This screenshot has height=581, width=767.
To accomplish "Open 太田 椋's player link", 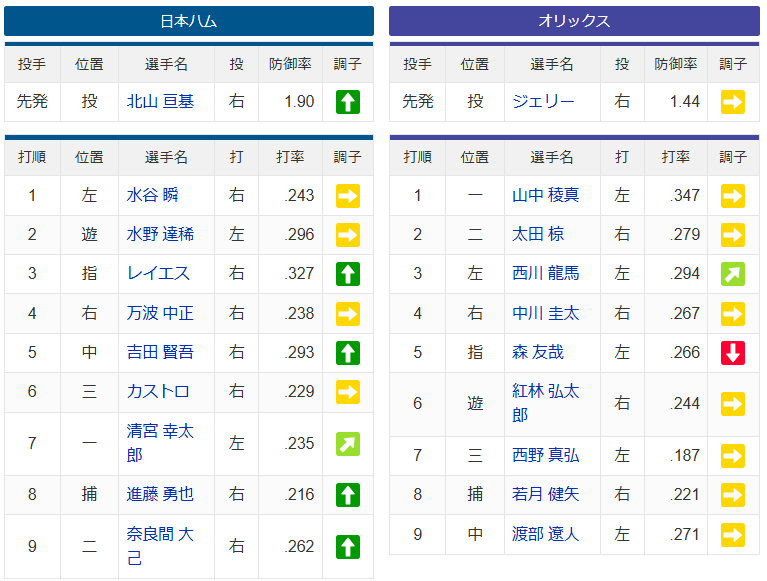I will click(538, 234).
